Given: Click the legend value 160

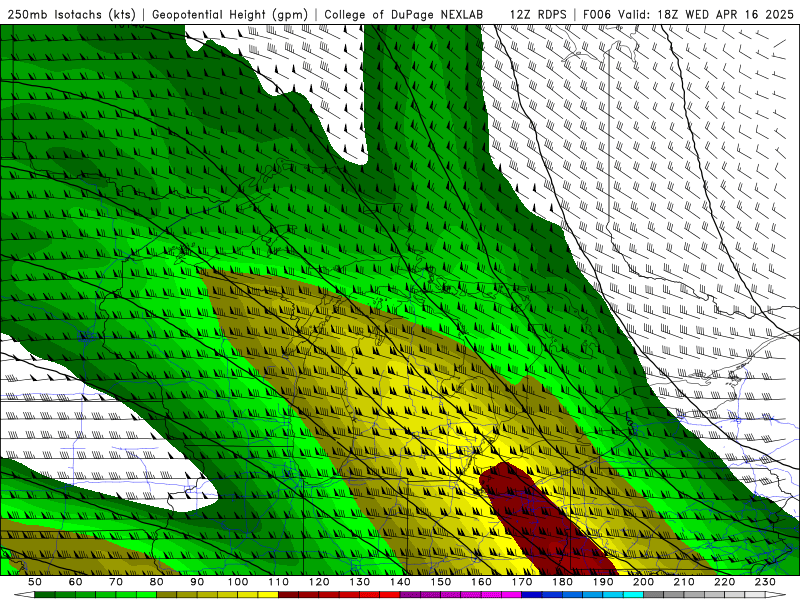Looking at the screenshot, I should (481, 582).
